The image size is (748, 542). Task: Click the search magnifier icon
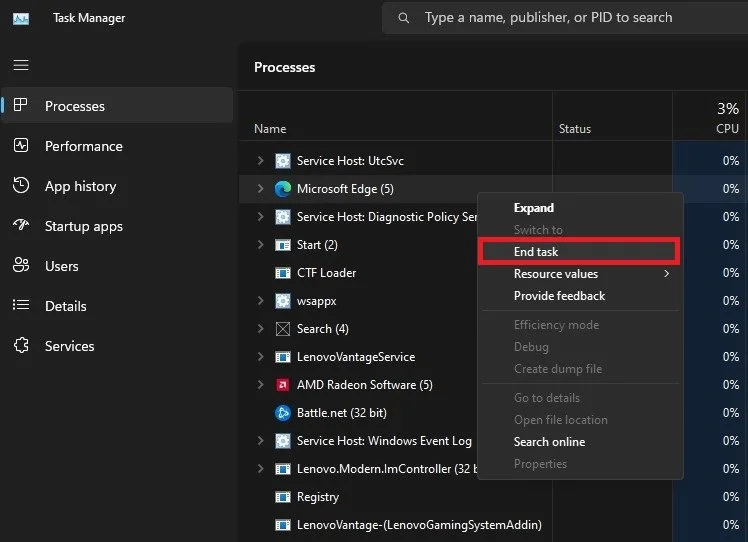(404, 18)
